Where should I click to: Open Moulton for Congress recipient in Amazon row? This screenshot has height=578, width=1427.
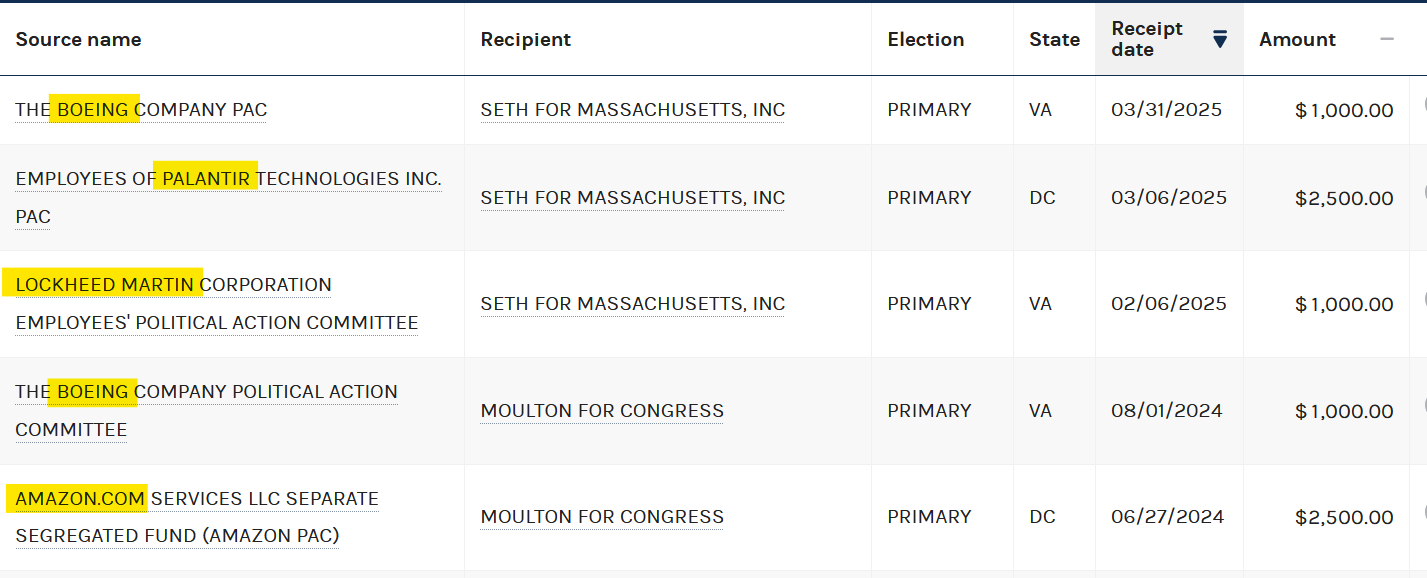602,517
